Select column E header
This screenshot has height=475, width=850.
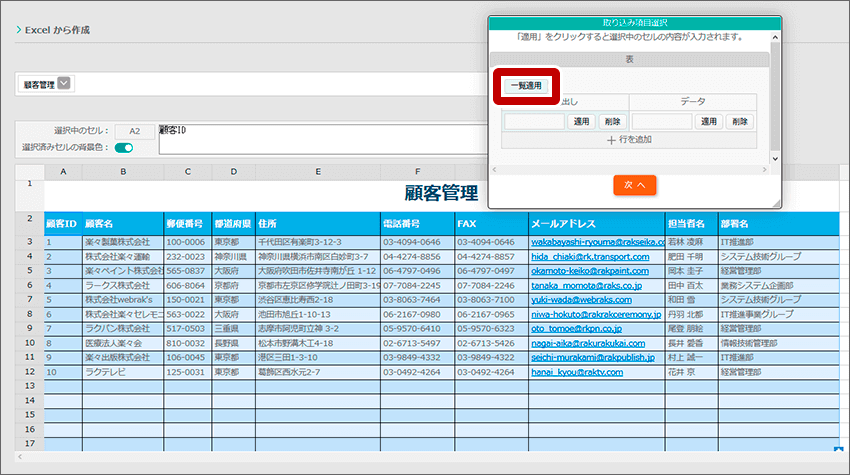[318, 172]
